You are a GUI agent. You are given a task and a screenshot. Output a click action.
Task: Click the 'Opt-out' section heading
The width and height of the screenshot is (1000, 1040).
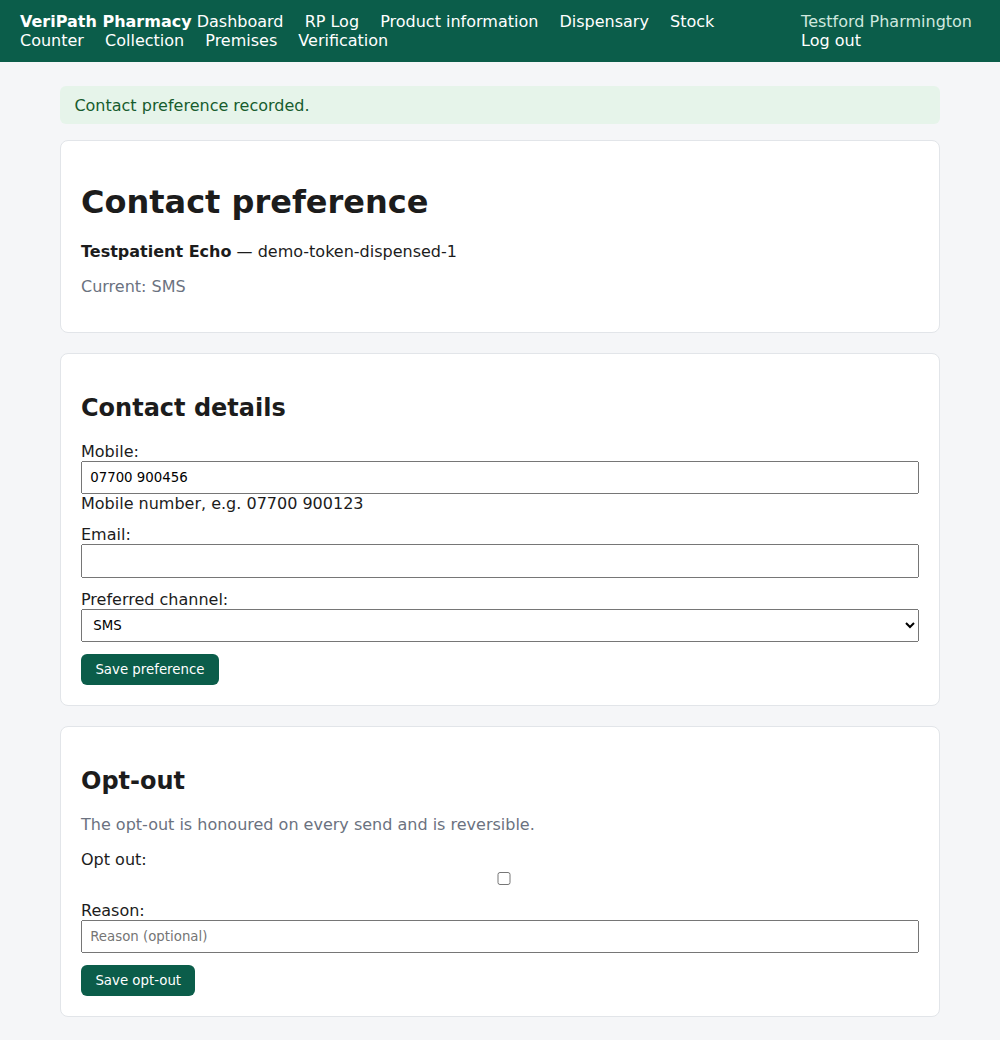133,780
